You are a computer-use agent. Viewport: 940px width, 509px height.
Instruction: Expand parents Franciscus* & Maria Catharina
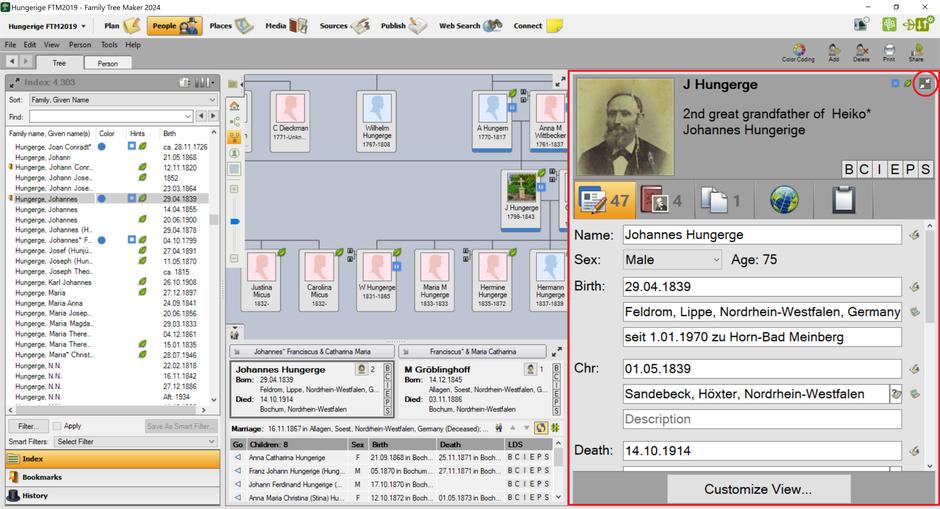(472, 352)
